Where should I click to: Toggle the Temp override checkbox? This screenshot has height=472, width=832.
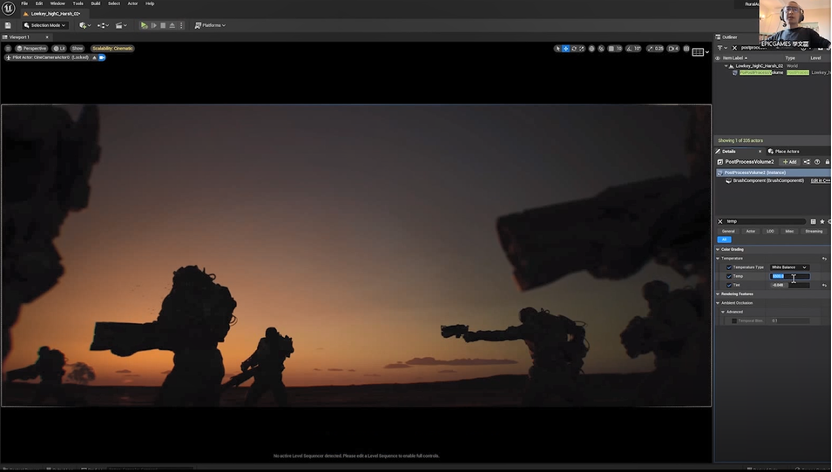(x=729, y=276)
